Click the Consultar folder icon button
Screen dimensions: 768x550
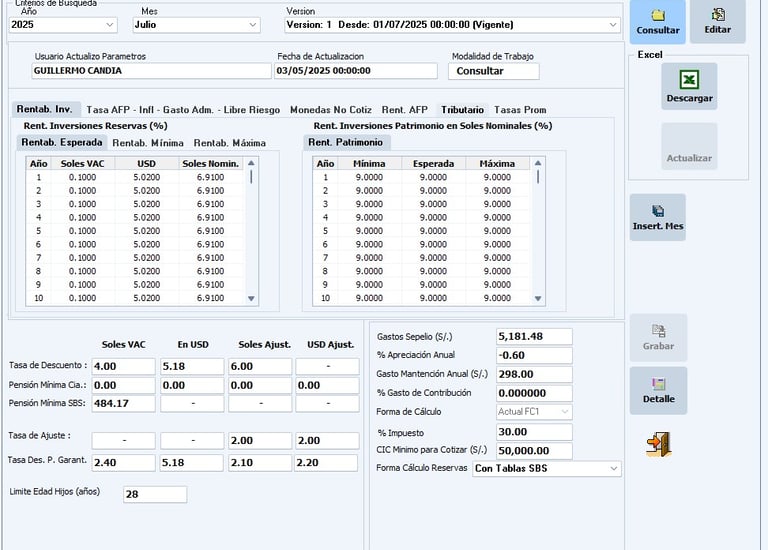pos(657,22)
